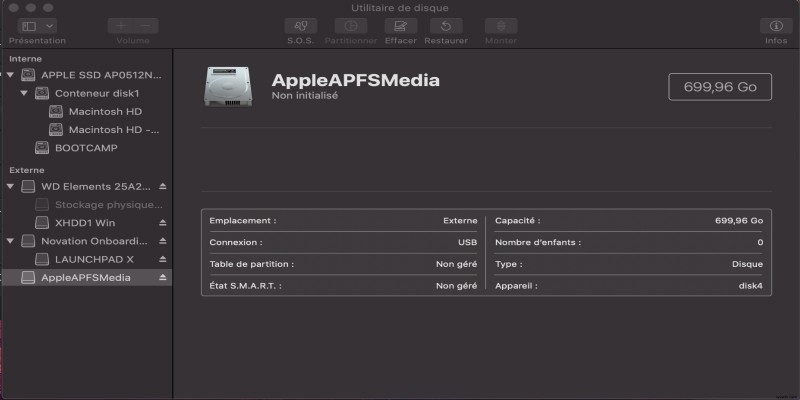Image resolution: width=800 pixels, height=400 pixels.
Task: Click the 699,96 Go capacity box
Action: tap(720, 87)
